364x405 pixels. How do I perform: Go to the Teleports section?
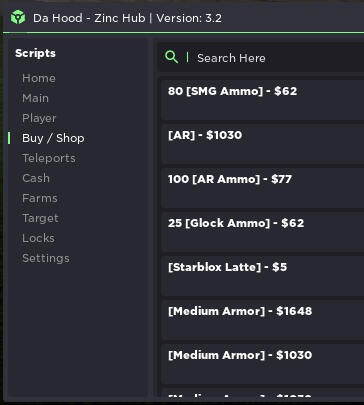tap(49, 158)
